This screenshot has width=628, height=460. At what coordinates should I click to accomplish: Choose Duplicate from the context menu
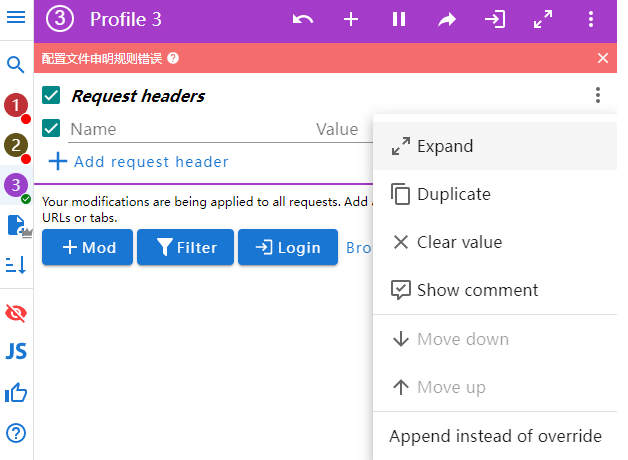[x=453, y=194]
